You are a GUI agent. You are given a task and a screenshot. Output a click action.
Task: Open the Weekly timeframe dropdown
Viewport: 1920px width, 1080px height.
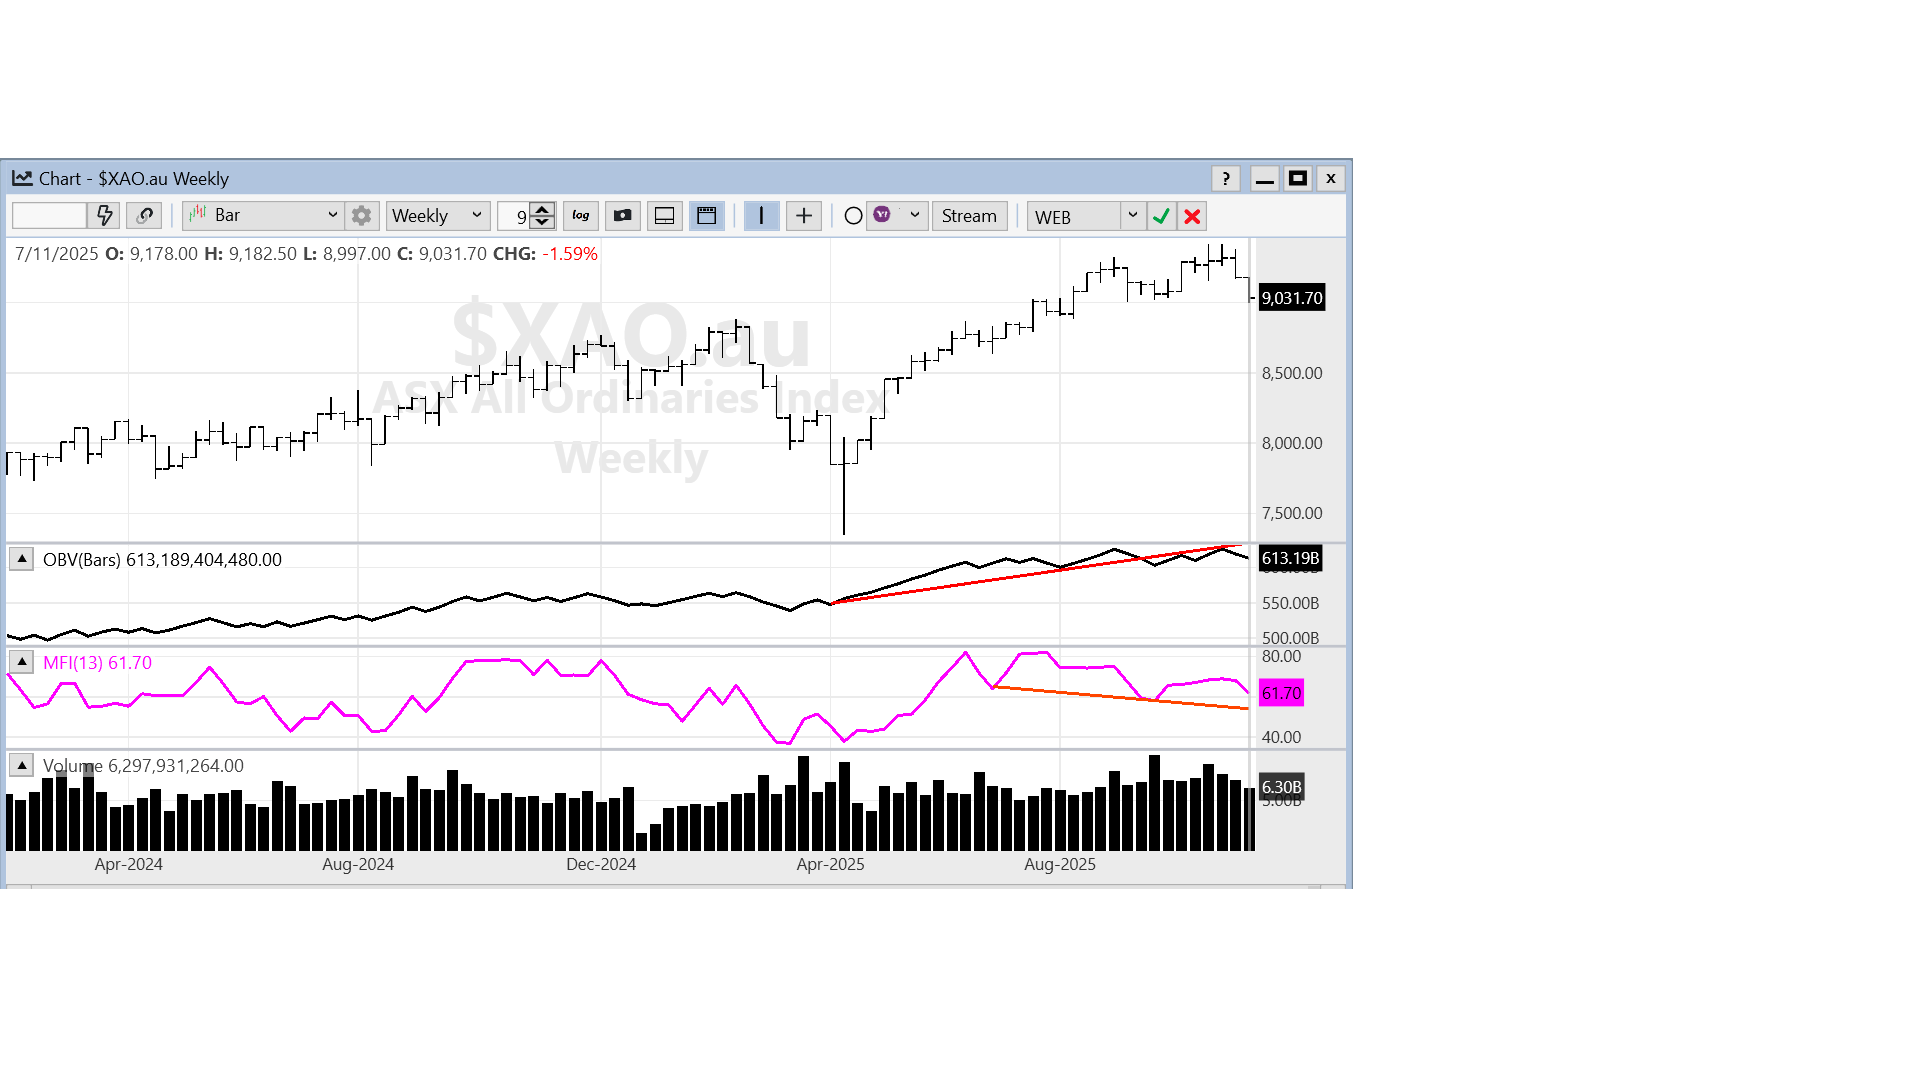point(438,216)
